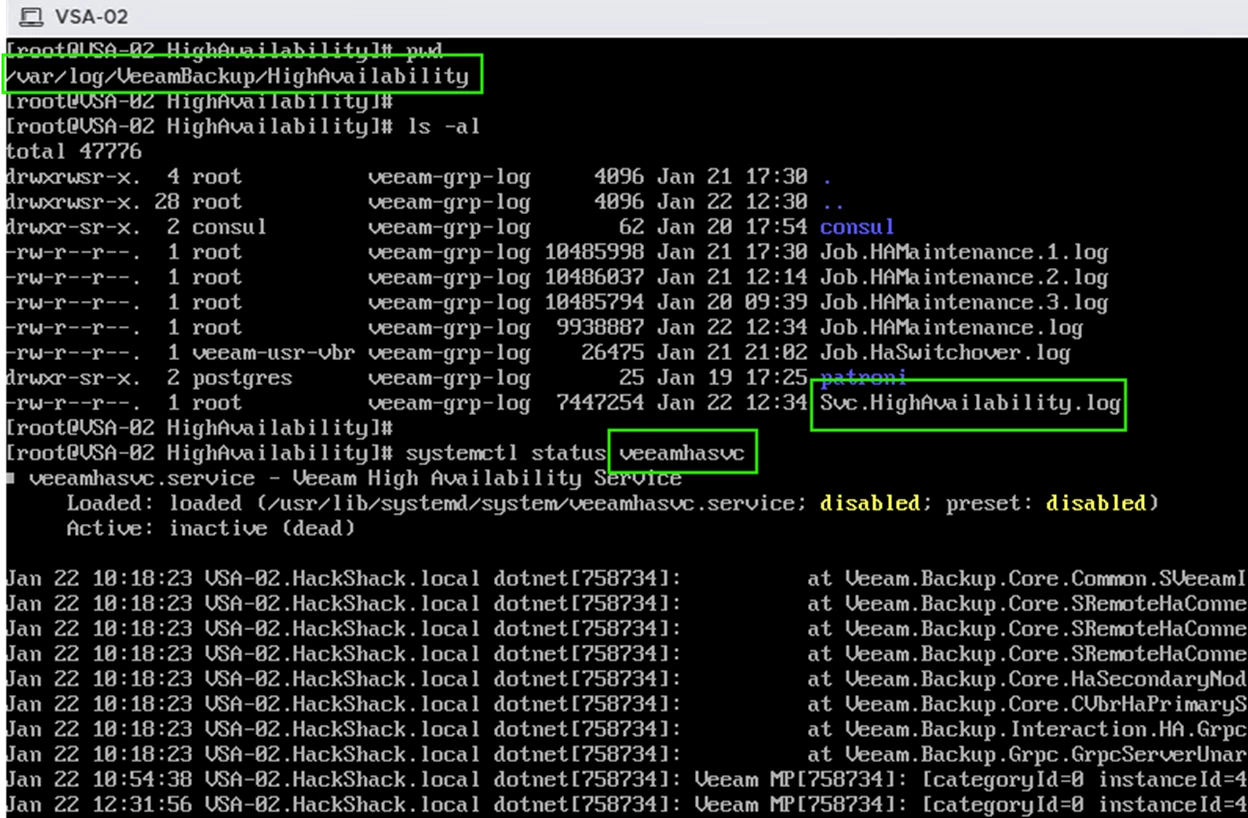Screen dimensions: 1248x818
Task: Click the 'pwd' command text
Action: click(425, 51)
